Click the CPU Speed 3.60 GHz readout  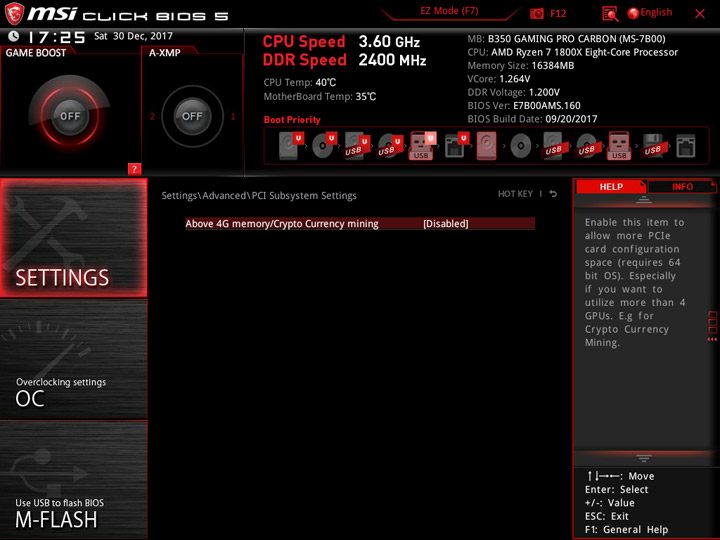click(x=341, y=42)
